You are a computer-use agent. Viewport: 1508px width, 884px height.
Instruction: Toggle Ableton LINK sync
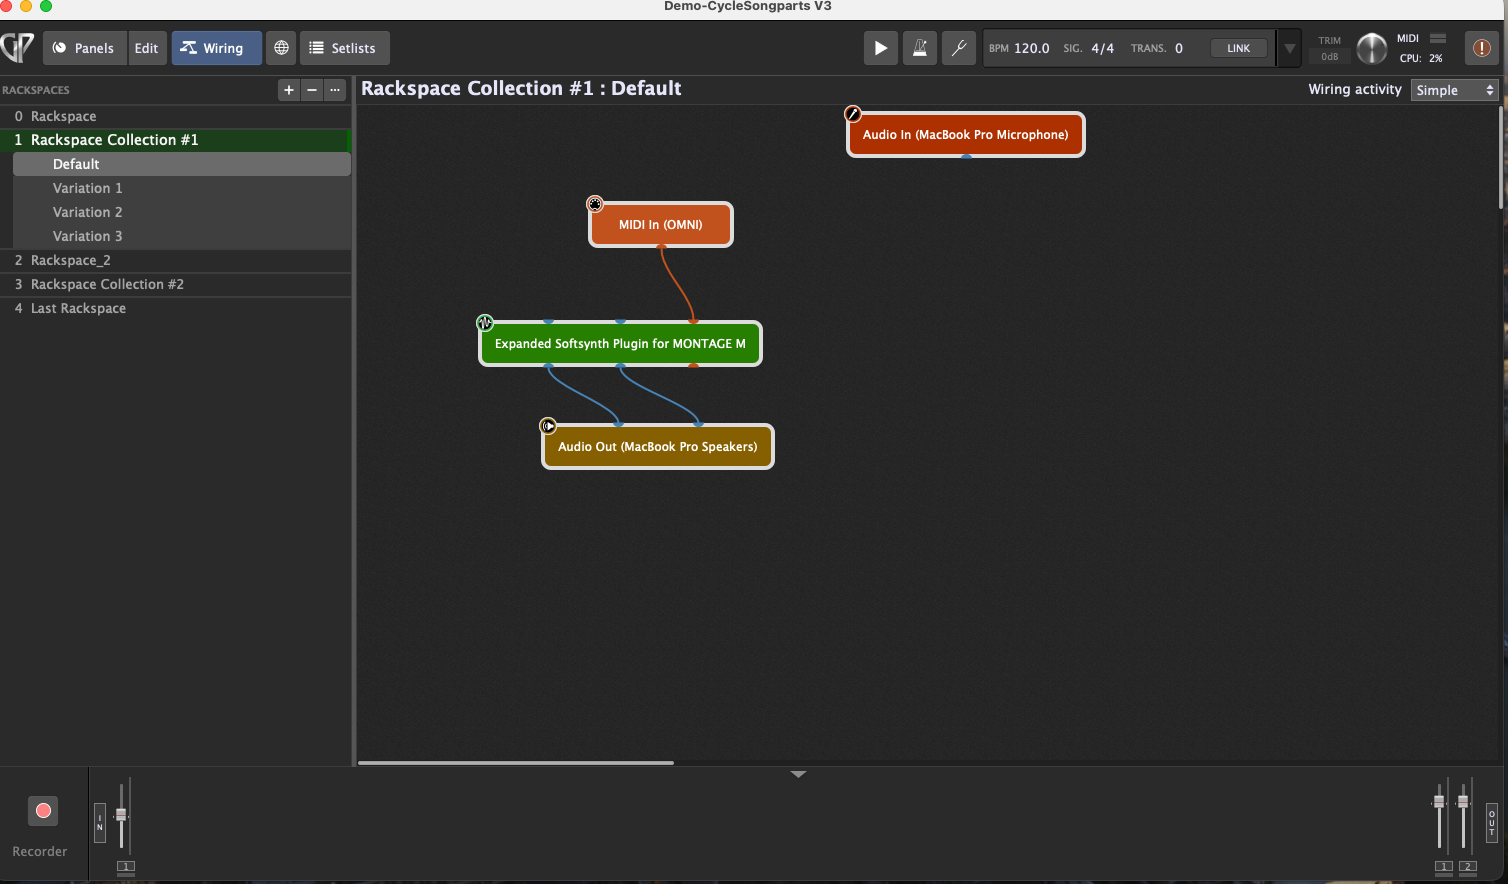[x=1238, y=48]
